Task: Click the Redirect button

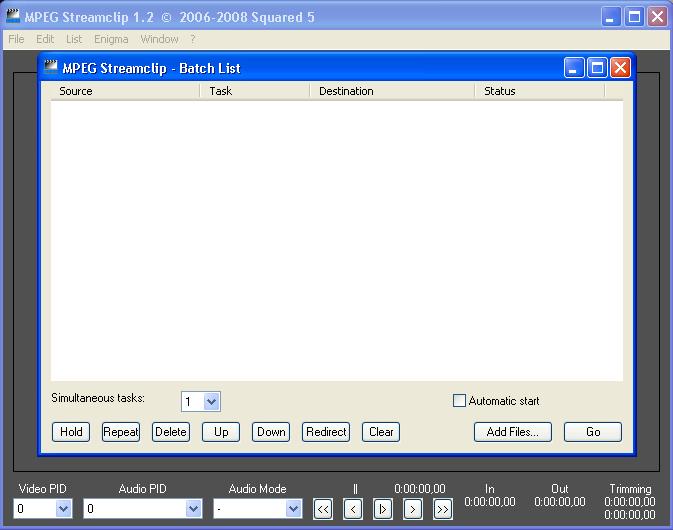Action: (x=326, y=432)
